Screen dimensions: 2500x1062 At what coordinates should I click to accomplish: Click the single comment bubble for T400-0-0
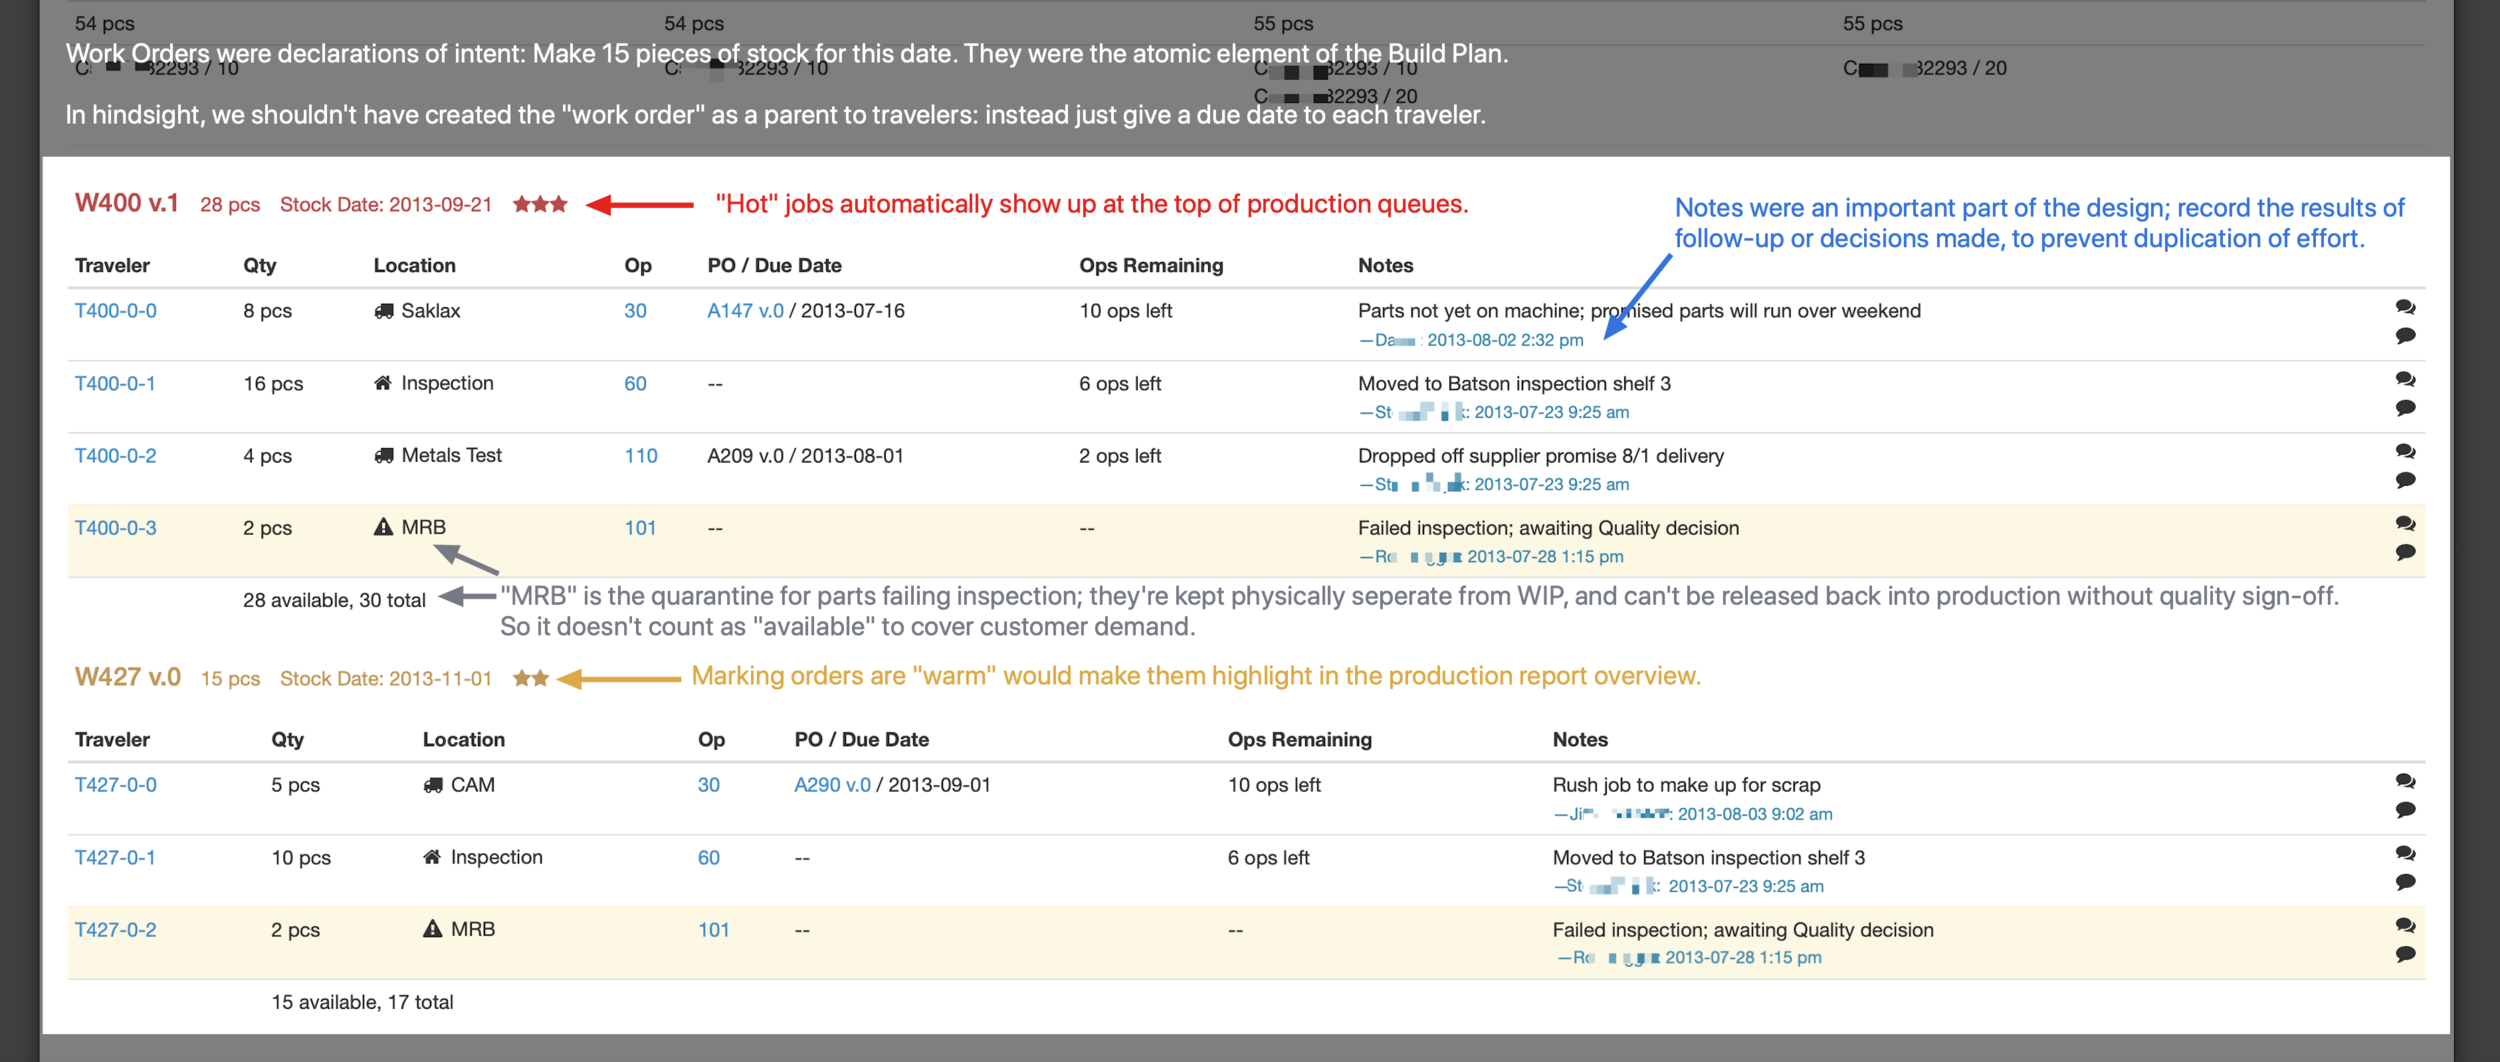[2405, 336]
